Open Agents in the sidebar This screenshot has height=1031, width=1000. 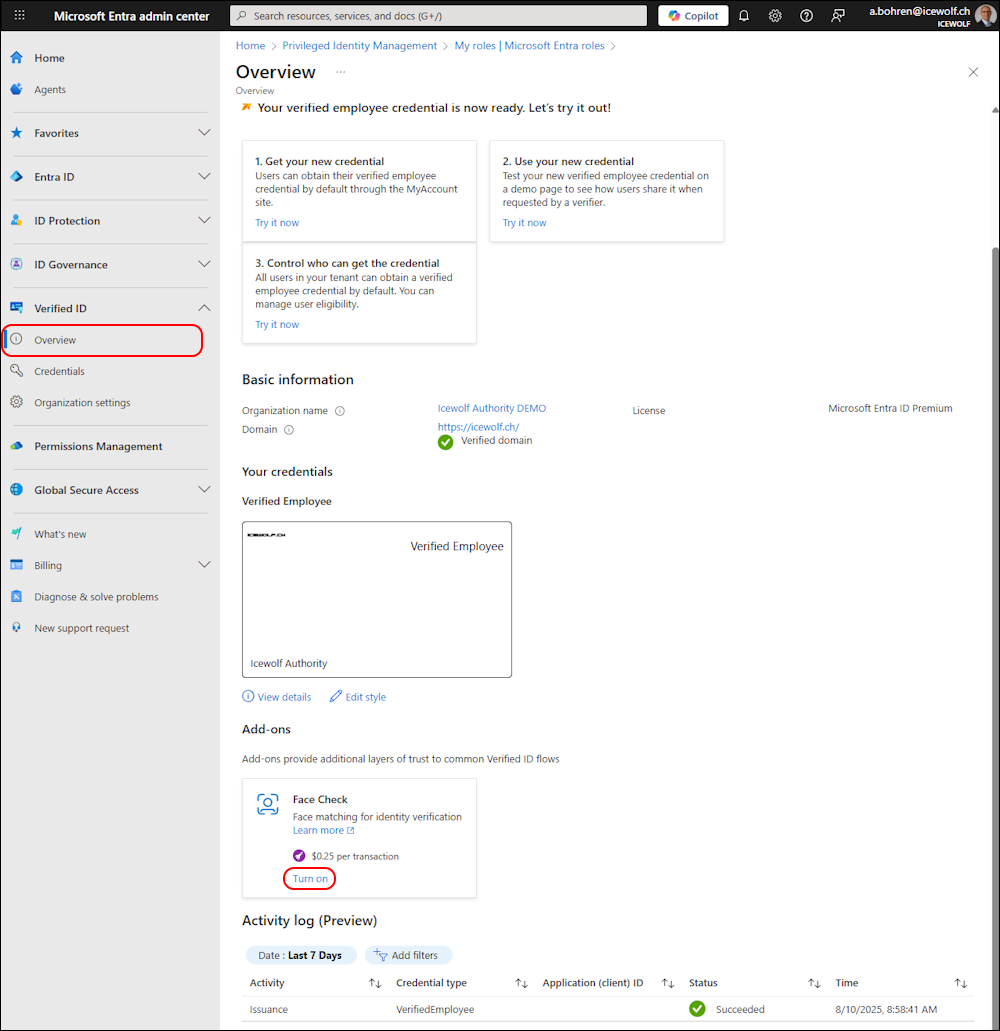click(x=50, y=89)
